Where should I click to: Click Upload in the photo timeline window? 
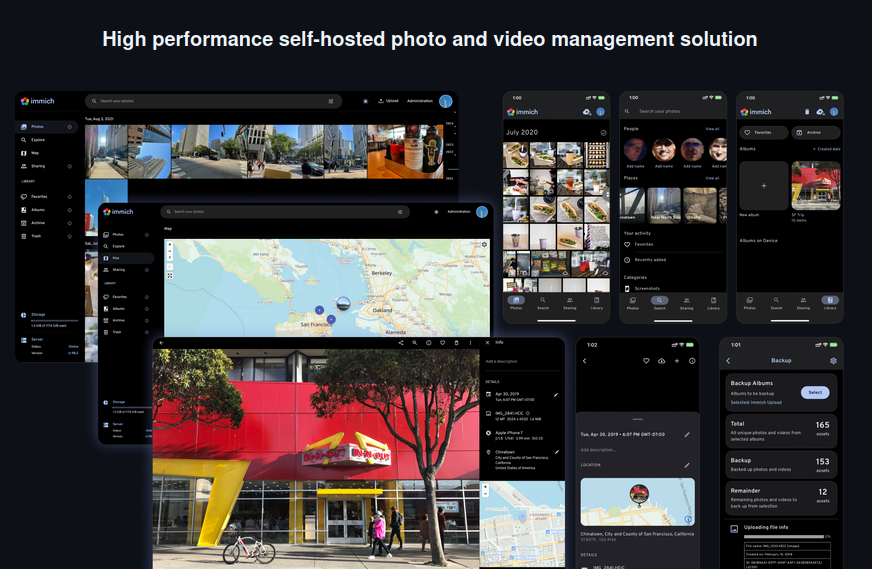tap(388, 101)
